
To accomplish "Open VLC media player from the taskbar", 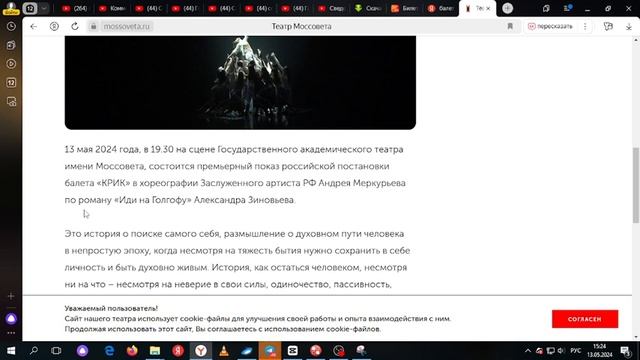I will pos(224,351).
